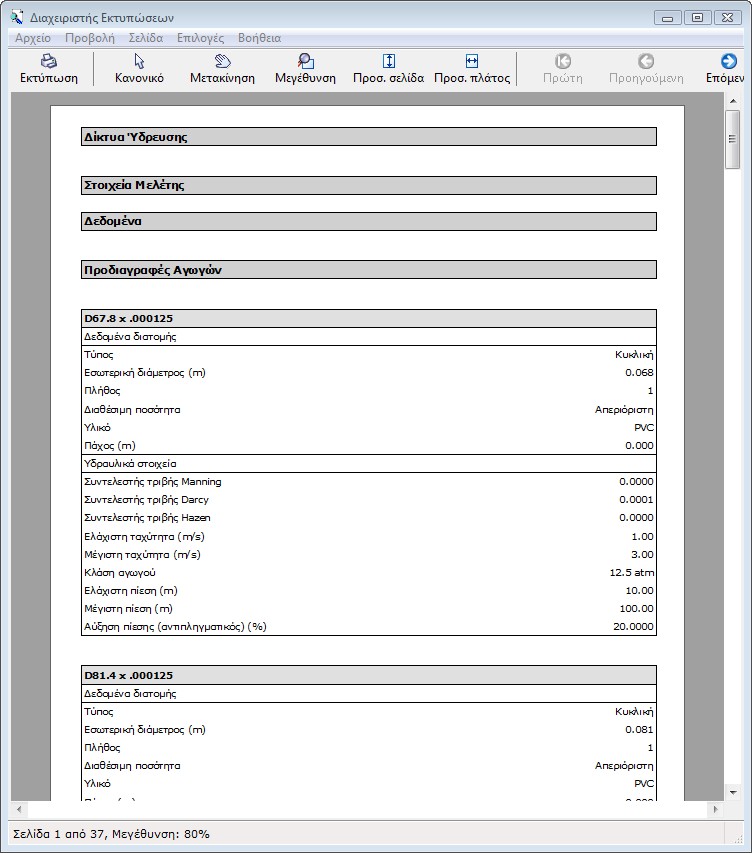
Task: Click the vertical scrollbar down arrow
Action: click(733, 792)
